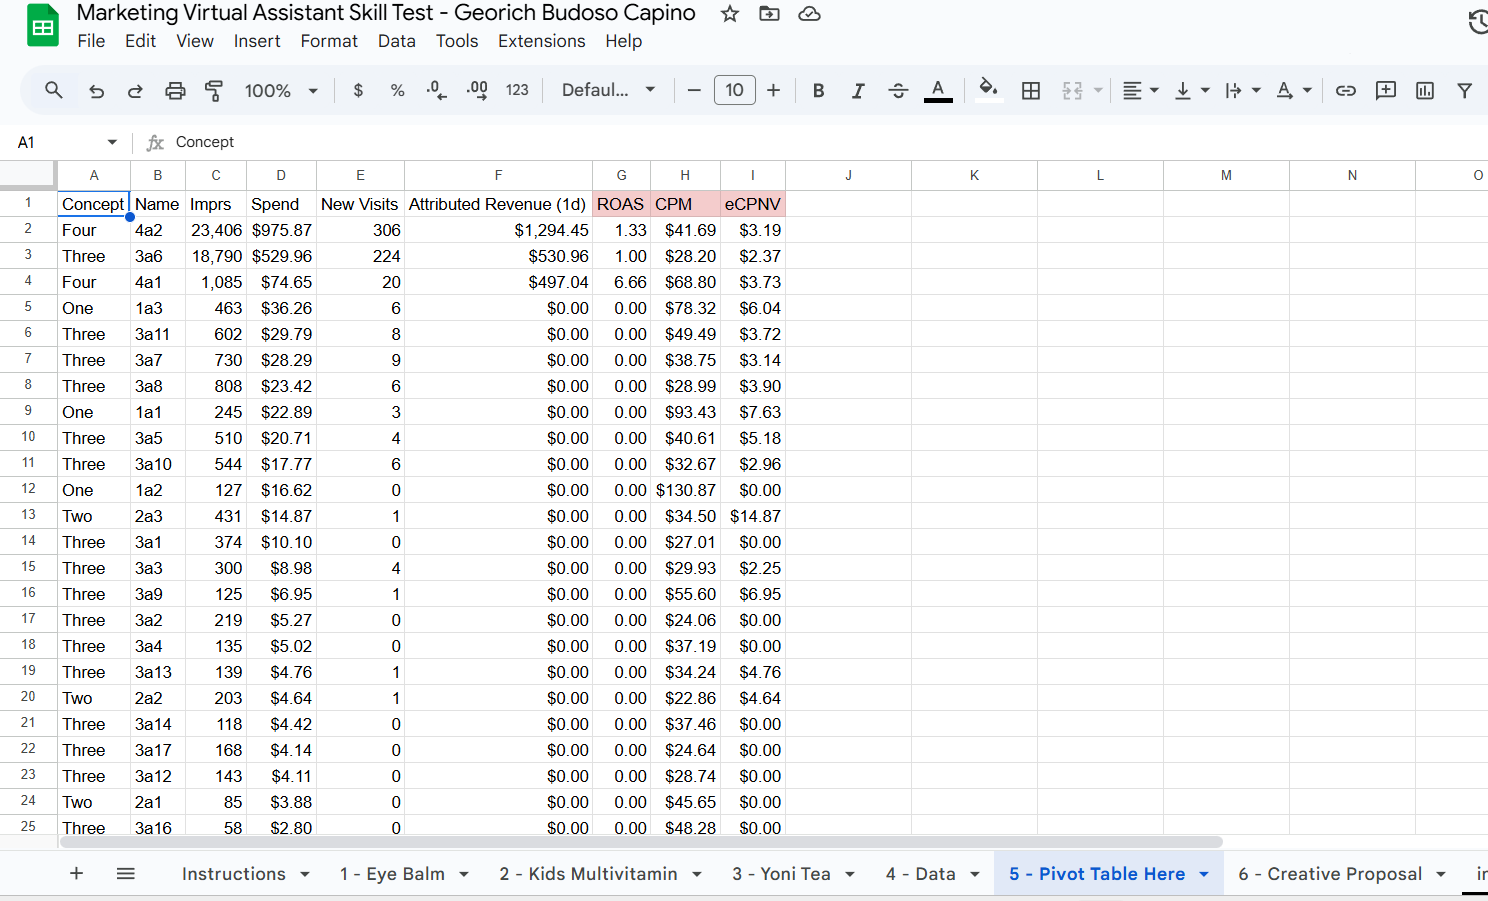Open the Help menu

click(624, 41)
